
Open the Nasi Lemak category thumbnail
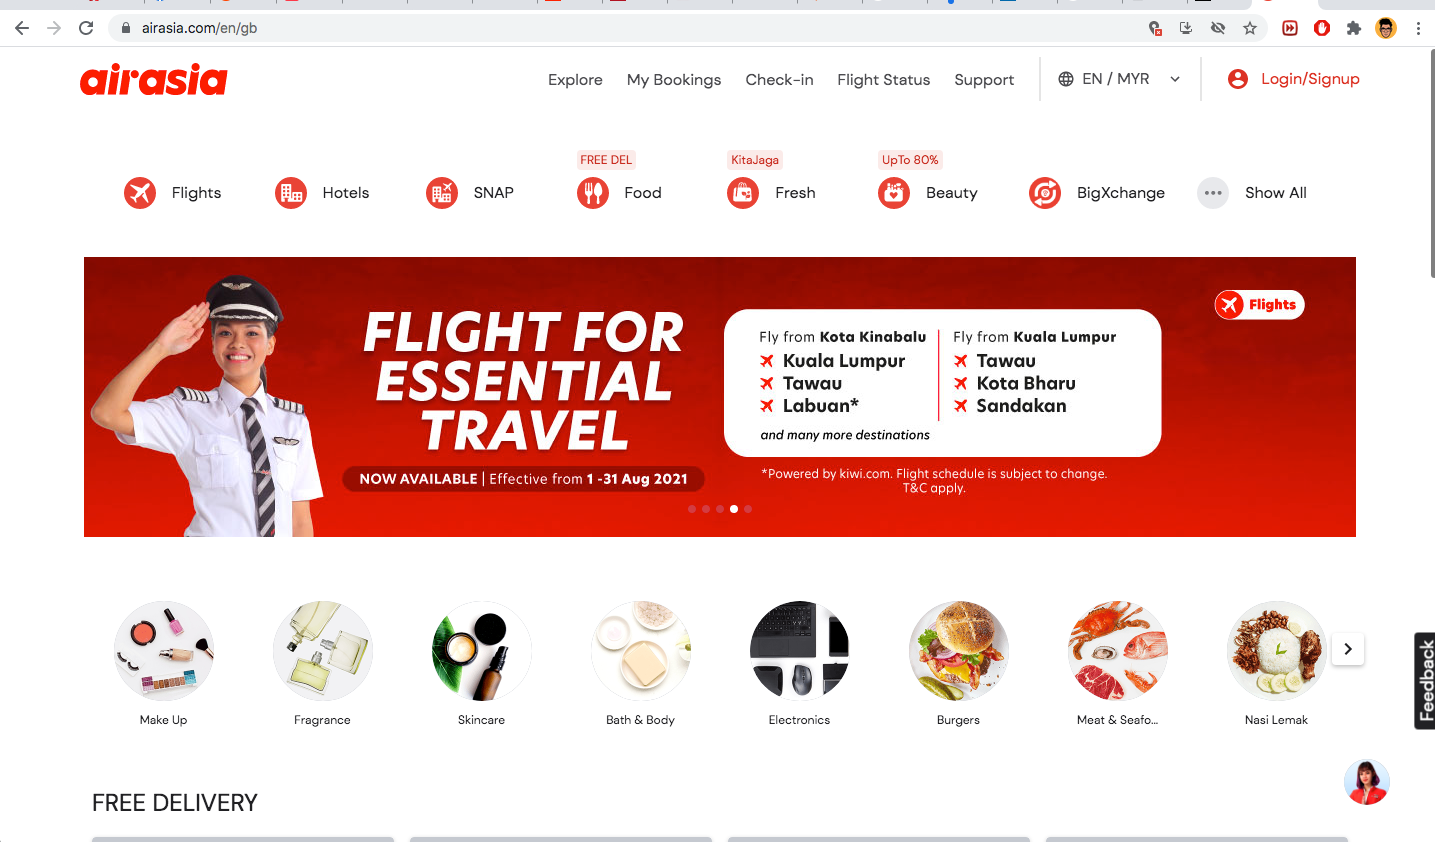pos(1276,651)
